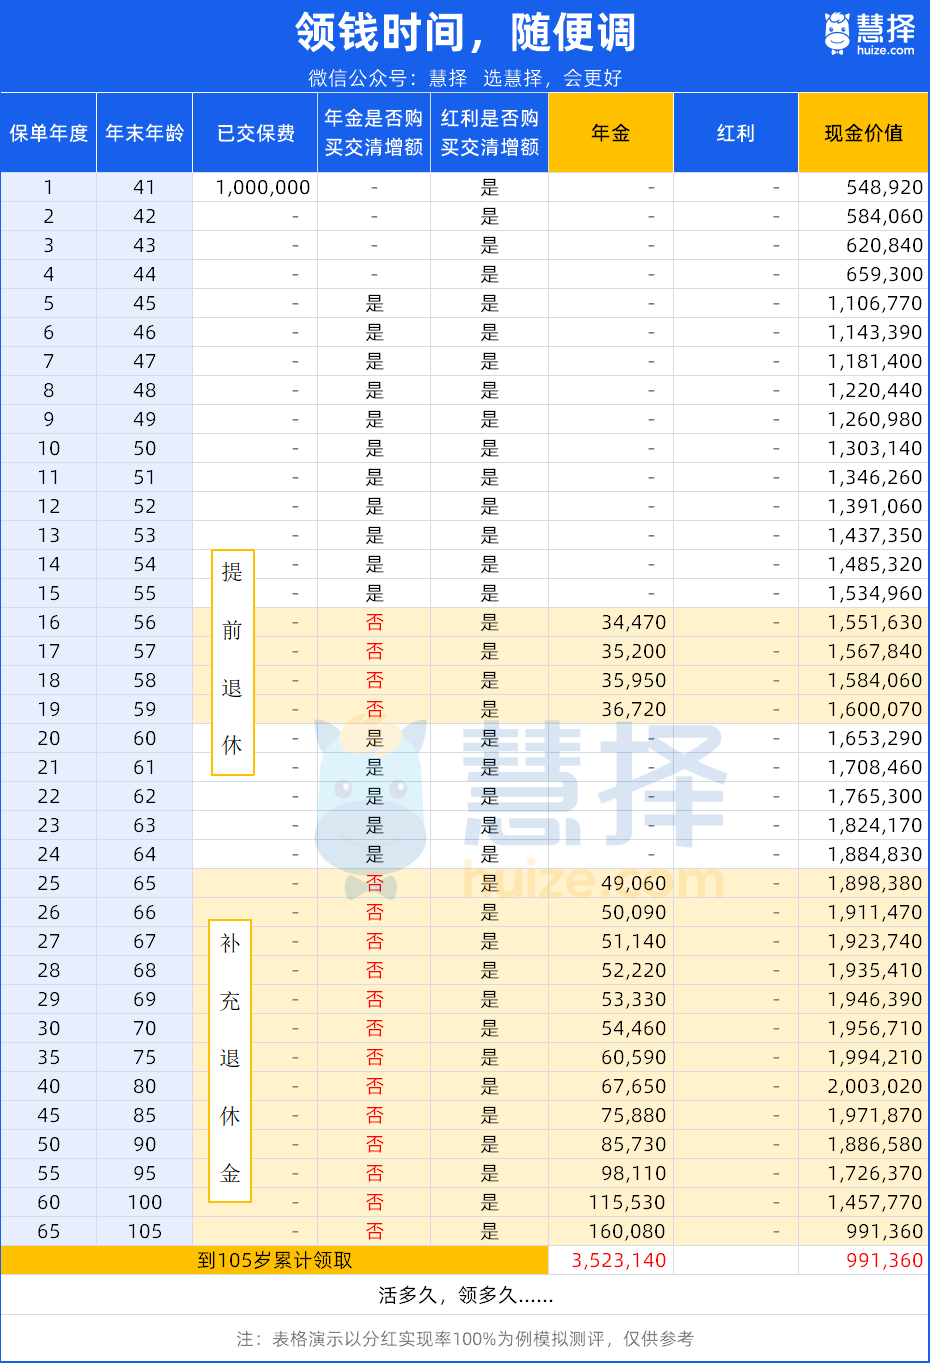The height and width of the screenshot is (1364, 930).
Task: Select the 1,000,000 premium cell
Action: (262, 187)
